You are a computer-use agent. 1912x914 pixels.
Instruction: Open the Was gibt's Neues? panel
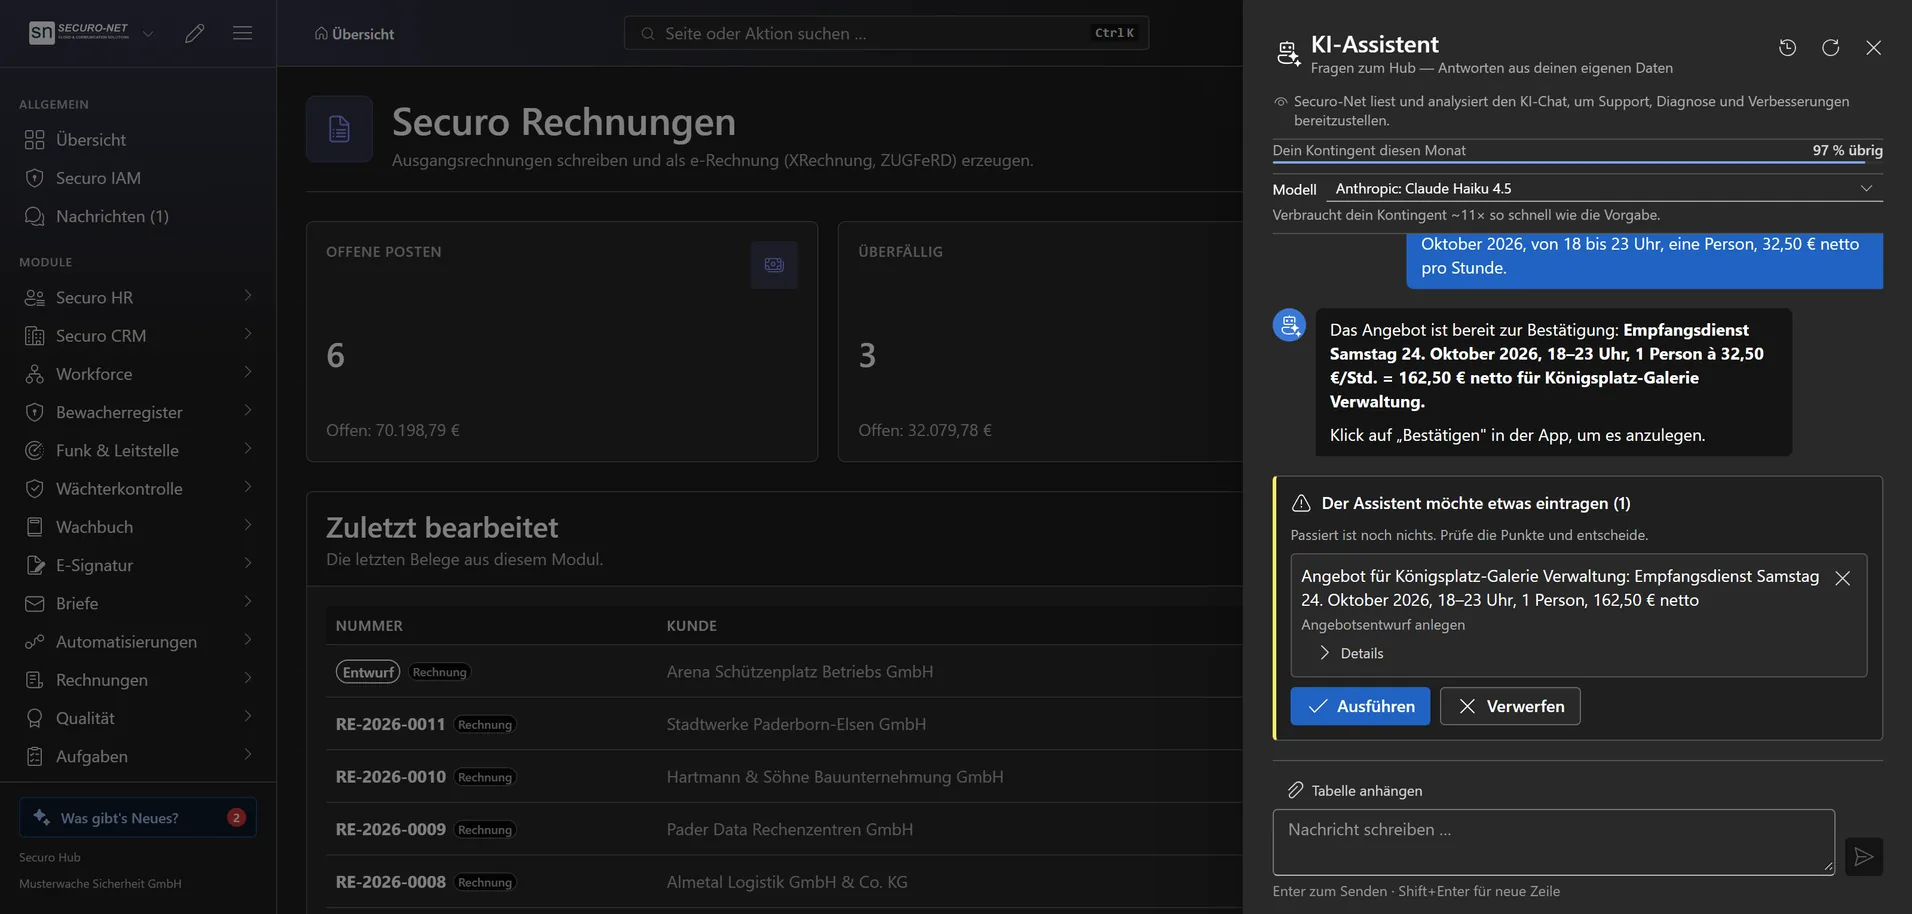click(x=138, y=818)
